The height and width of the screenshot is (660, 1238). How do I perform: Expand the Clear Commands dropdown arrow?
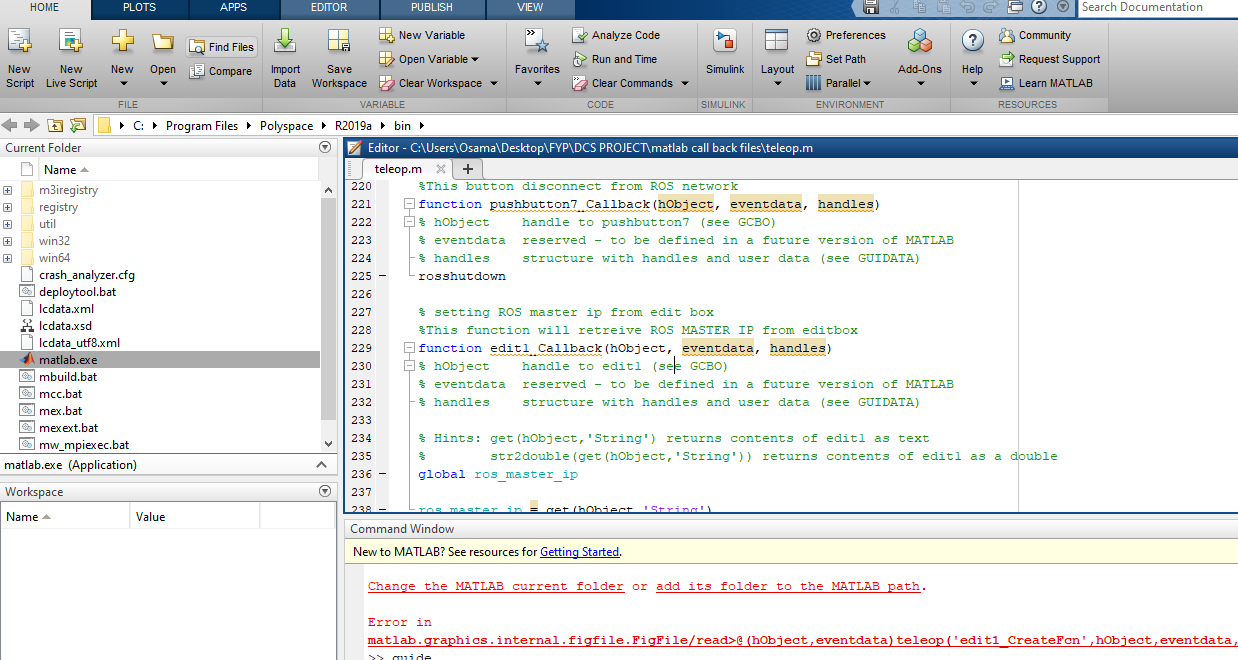pyautogui.click(x=685, y=84)
